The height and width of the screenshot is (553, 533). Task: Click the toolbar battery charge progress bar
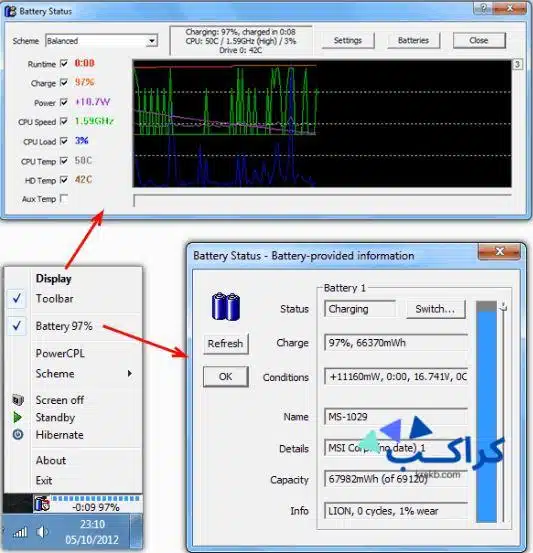point(96,498)
